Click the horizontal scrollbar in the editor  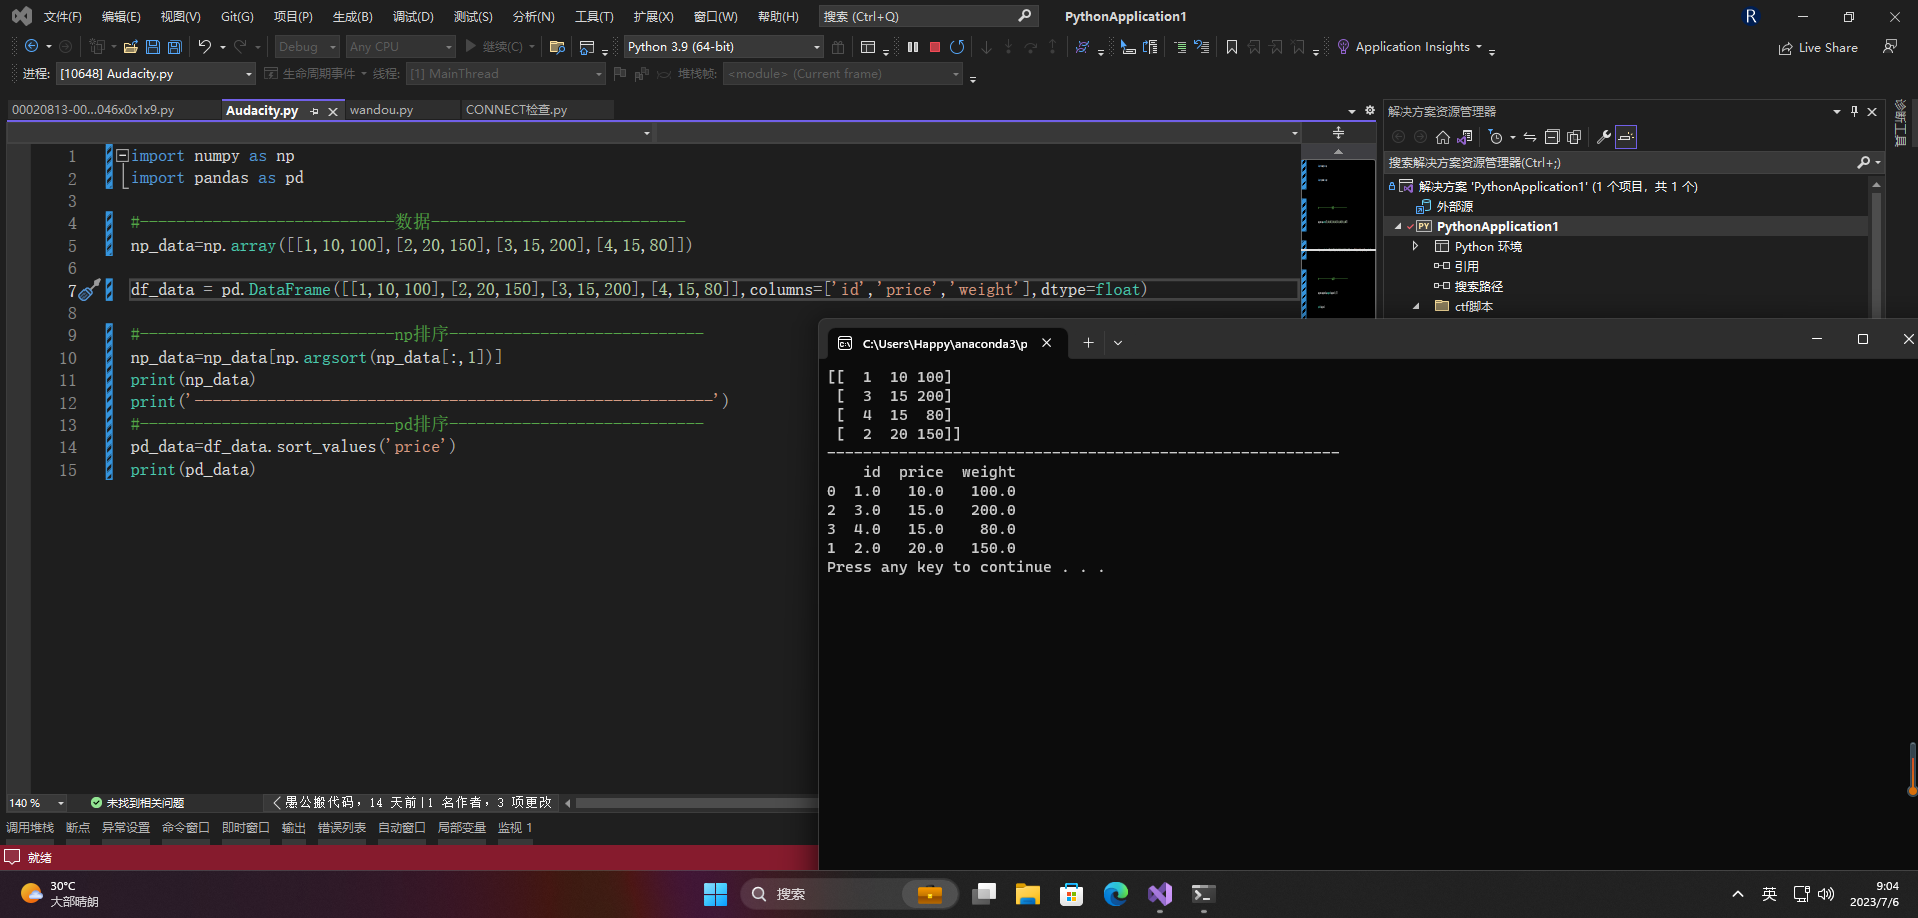(x=696, y=802)
